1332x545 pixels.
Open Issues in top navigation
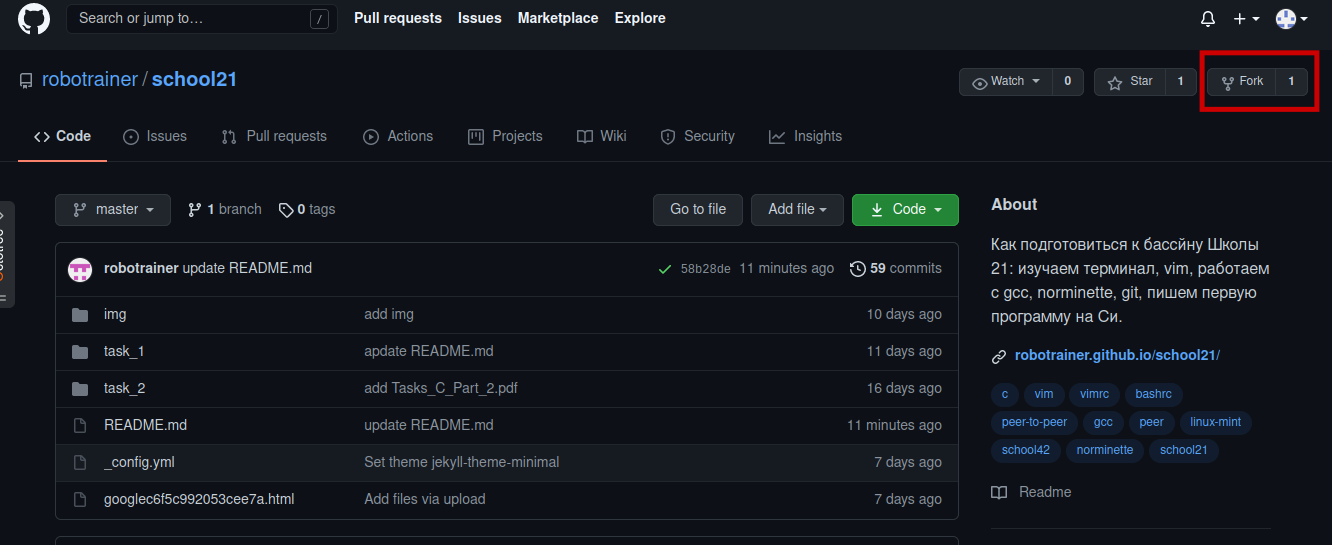coord(480,18)
